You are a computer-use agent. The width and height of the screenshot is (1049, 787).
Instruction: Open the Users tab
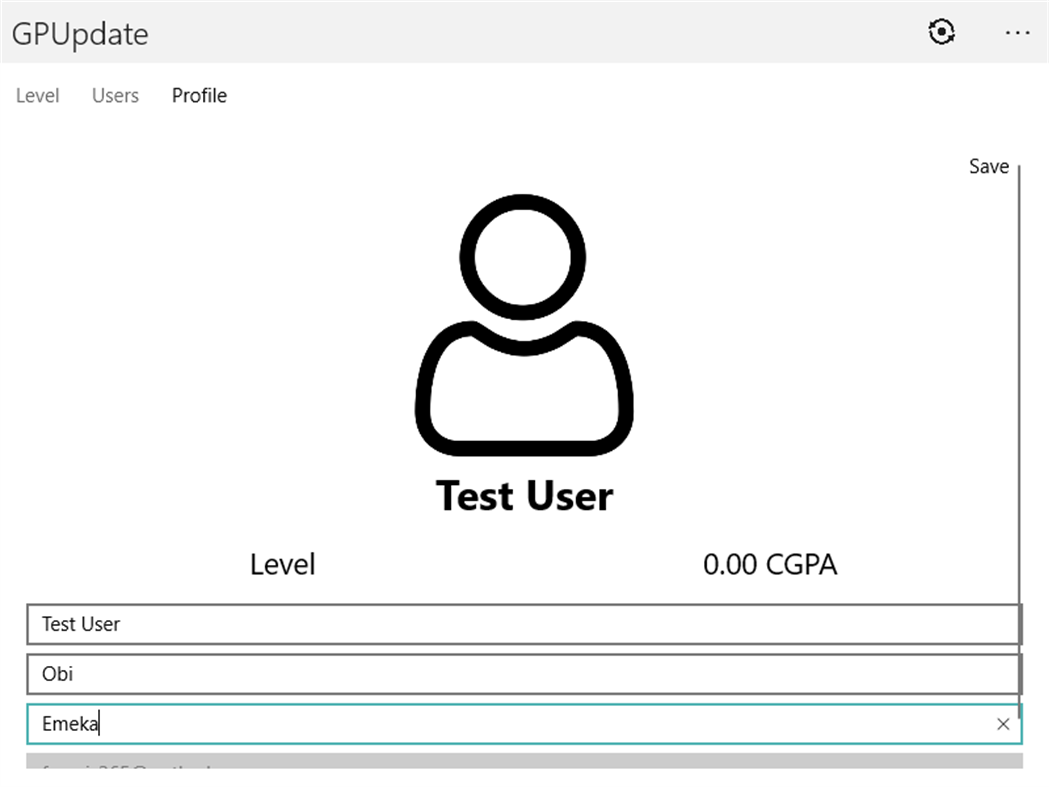(x=114, y=95)
